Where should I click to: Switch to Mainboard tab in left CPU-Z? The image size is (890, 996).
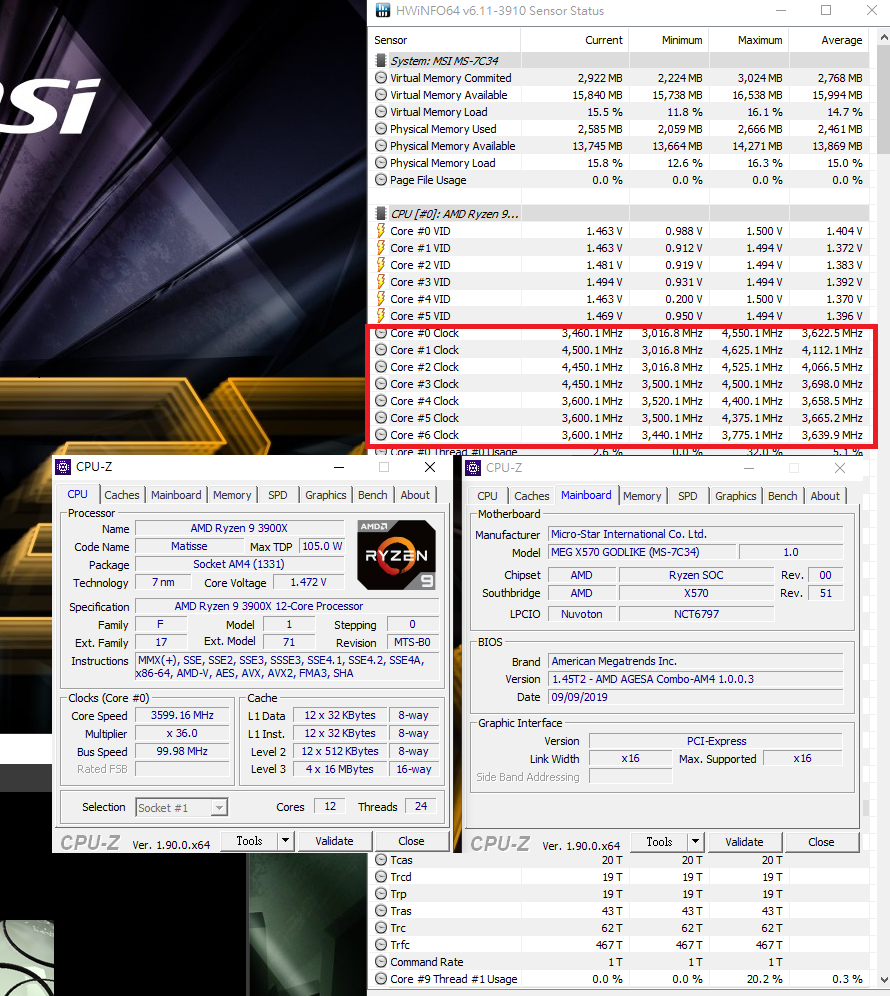(x=176, y=495)
